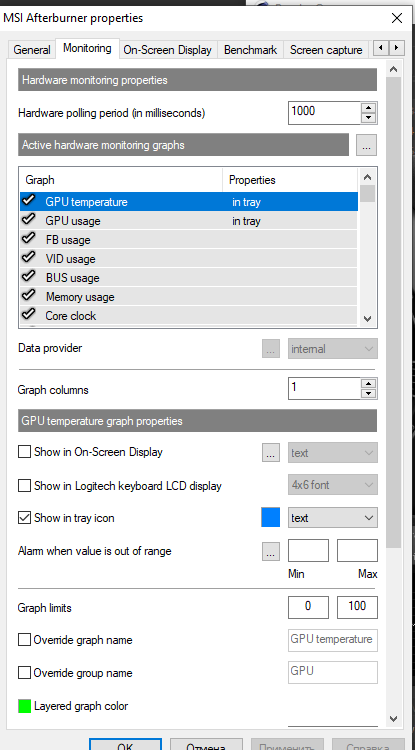
Task: Select the VID usage row
Action: coord(189,259)
